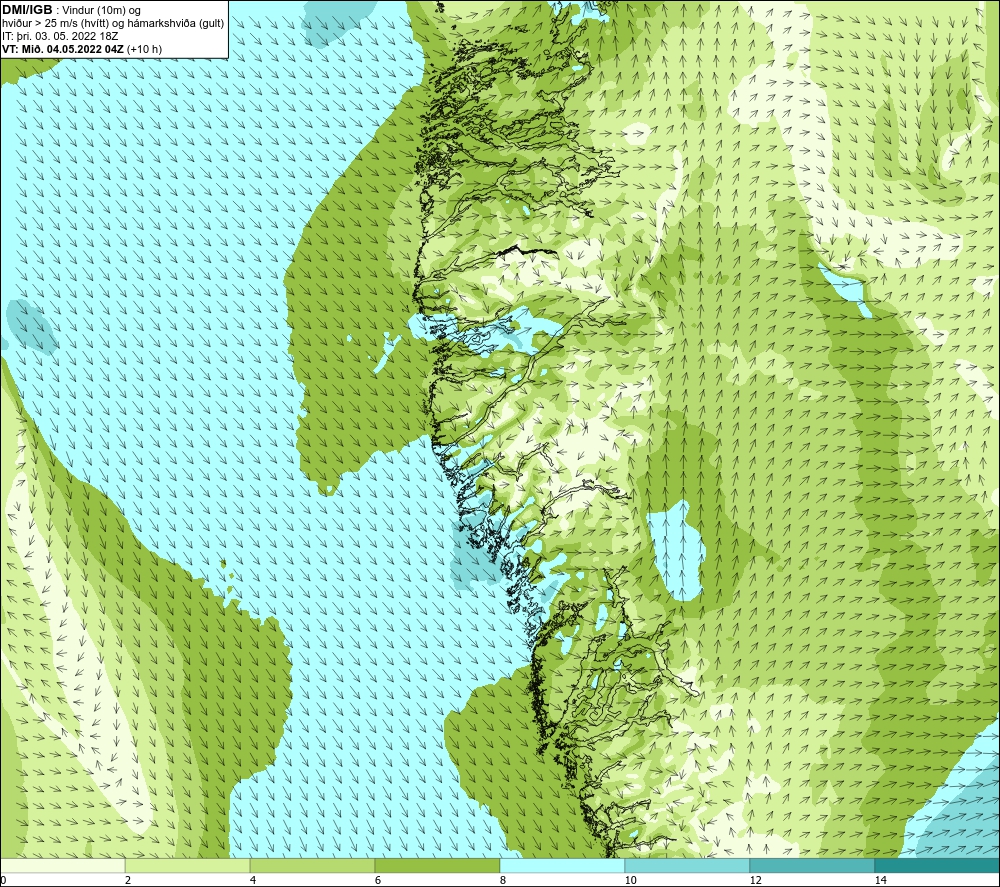
Task: Click the "12" label on the wind scale
Action: pyautogui.click(x=755, y=880)
